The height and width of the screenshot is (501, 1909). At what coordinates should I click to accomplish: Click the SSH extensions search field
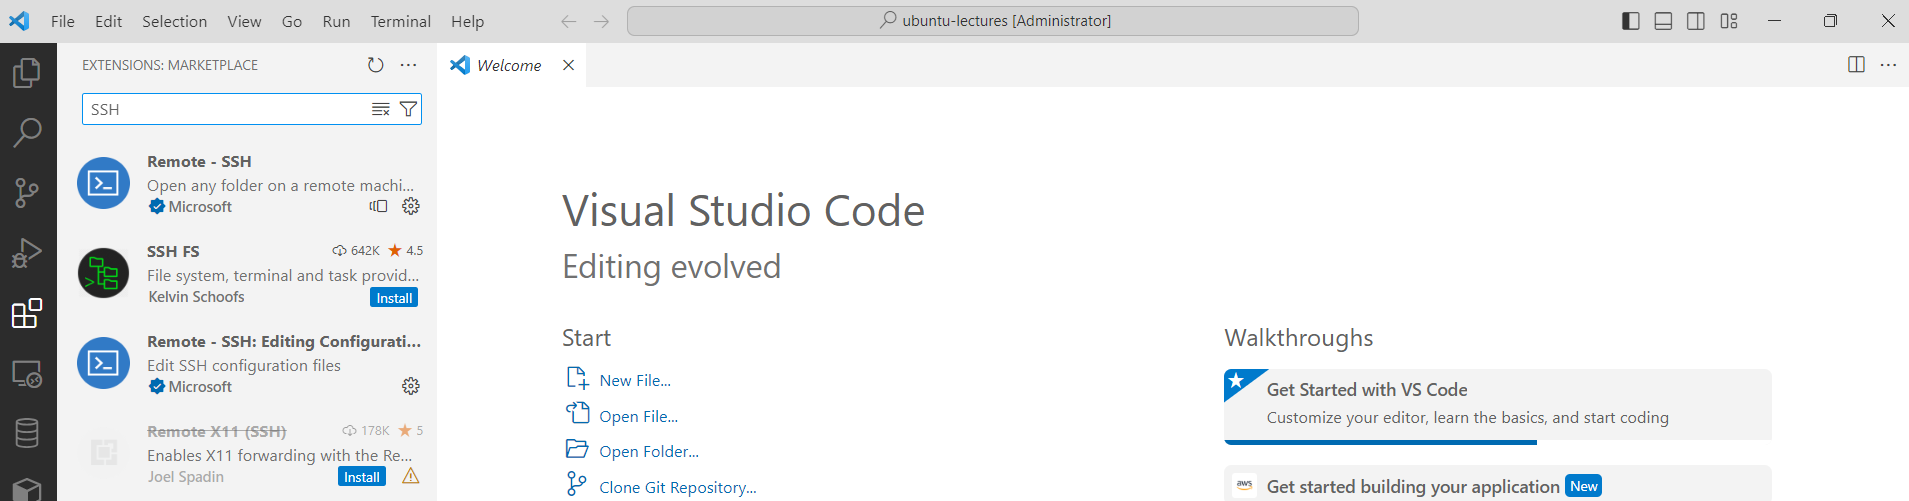coord(227,109)
